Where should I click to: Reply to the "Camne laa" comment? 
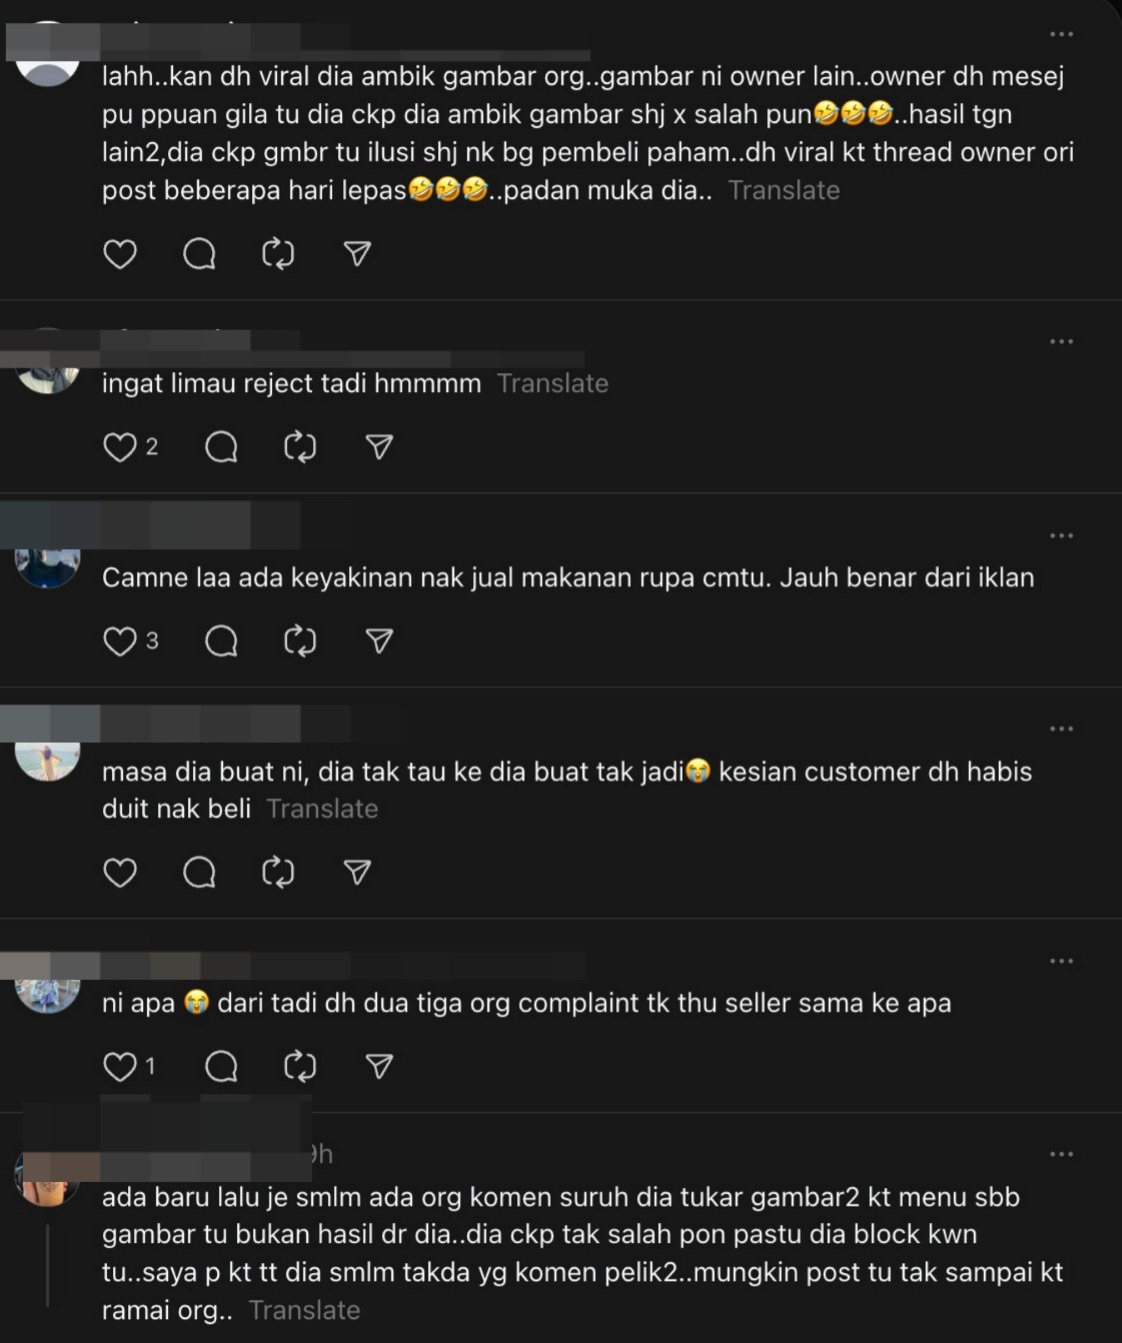pos(221,641)
